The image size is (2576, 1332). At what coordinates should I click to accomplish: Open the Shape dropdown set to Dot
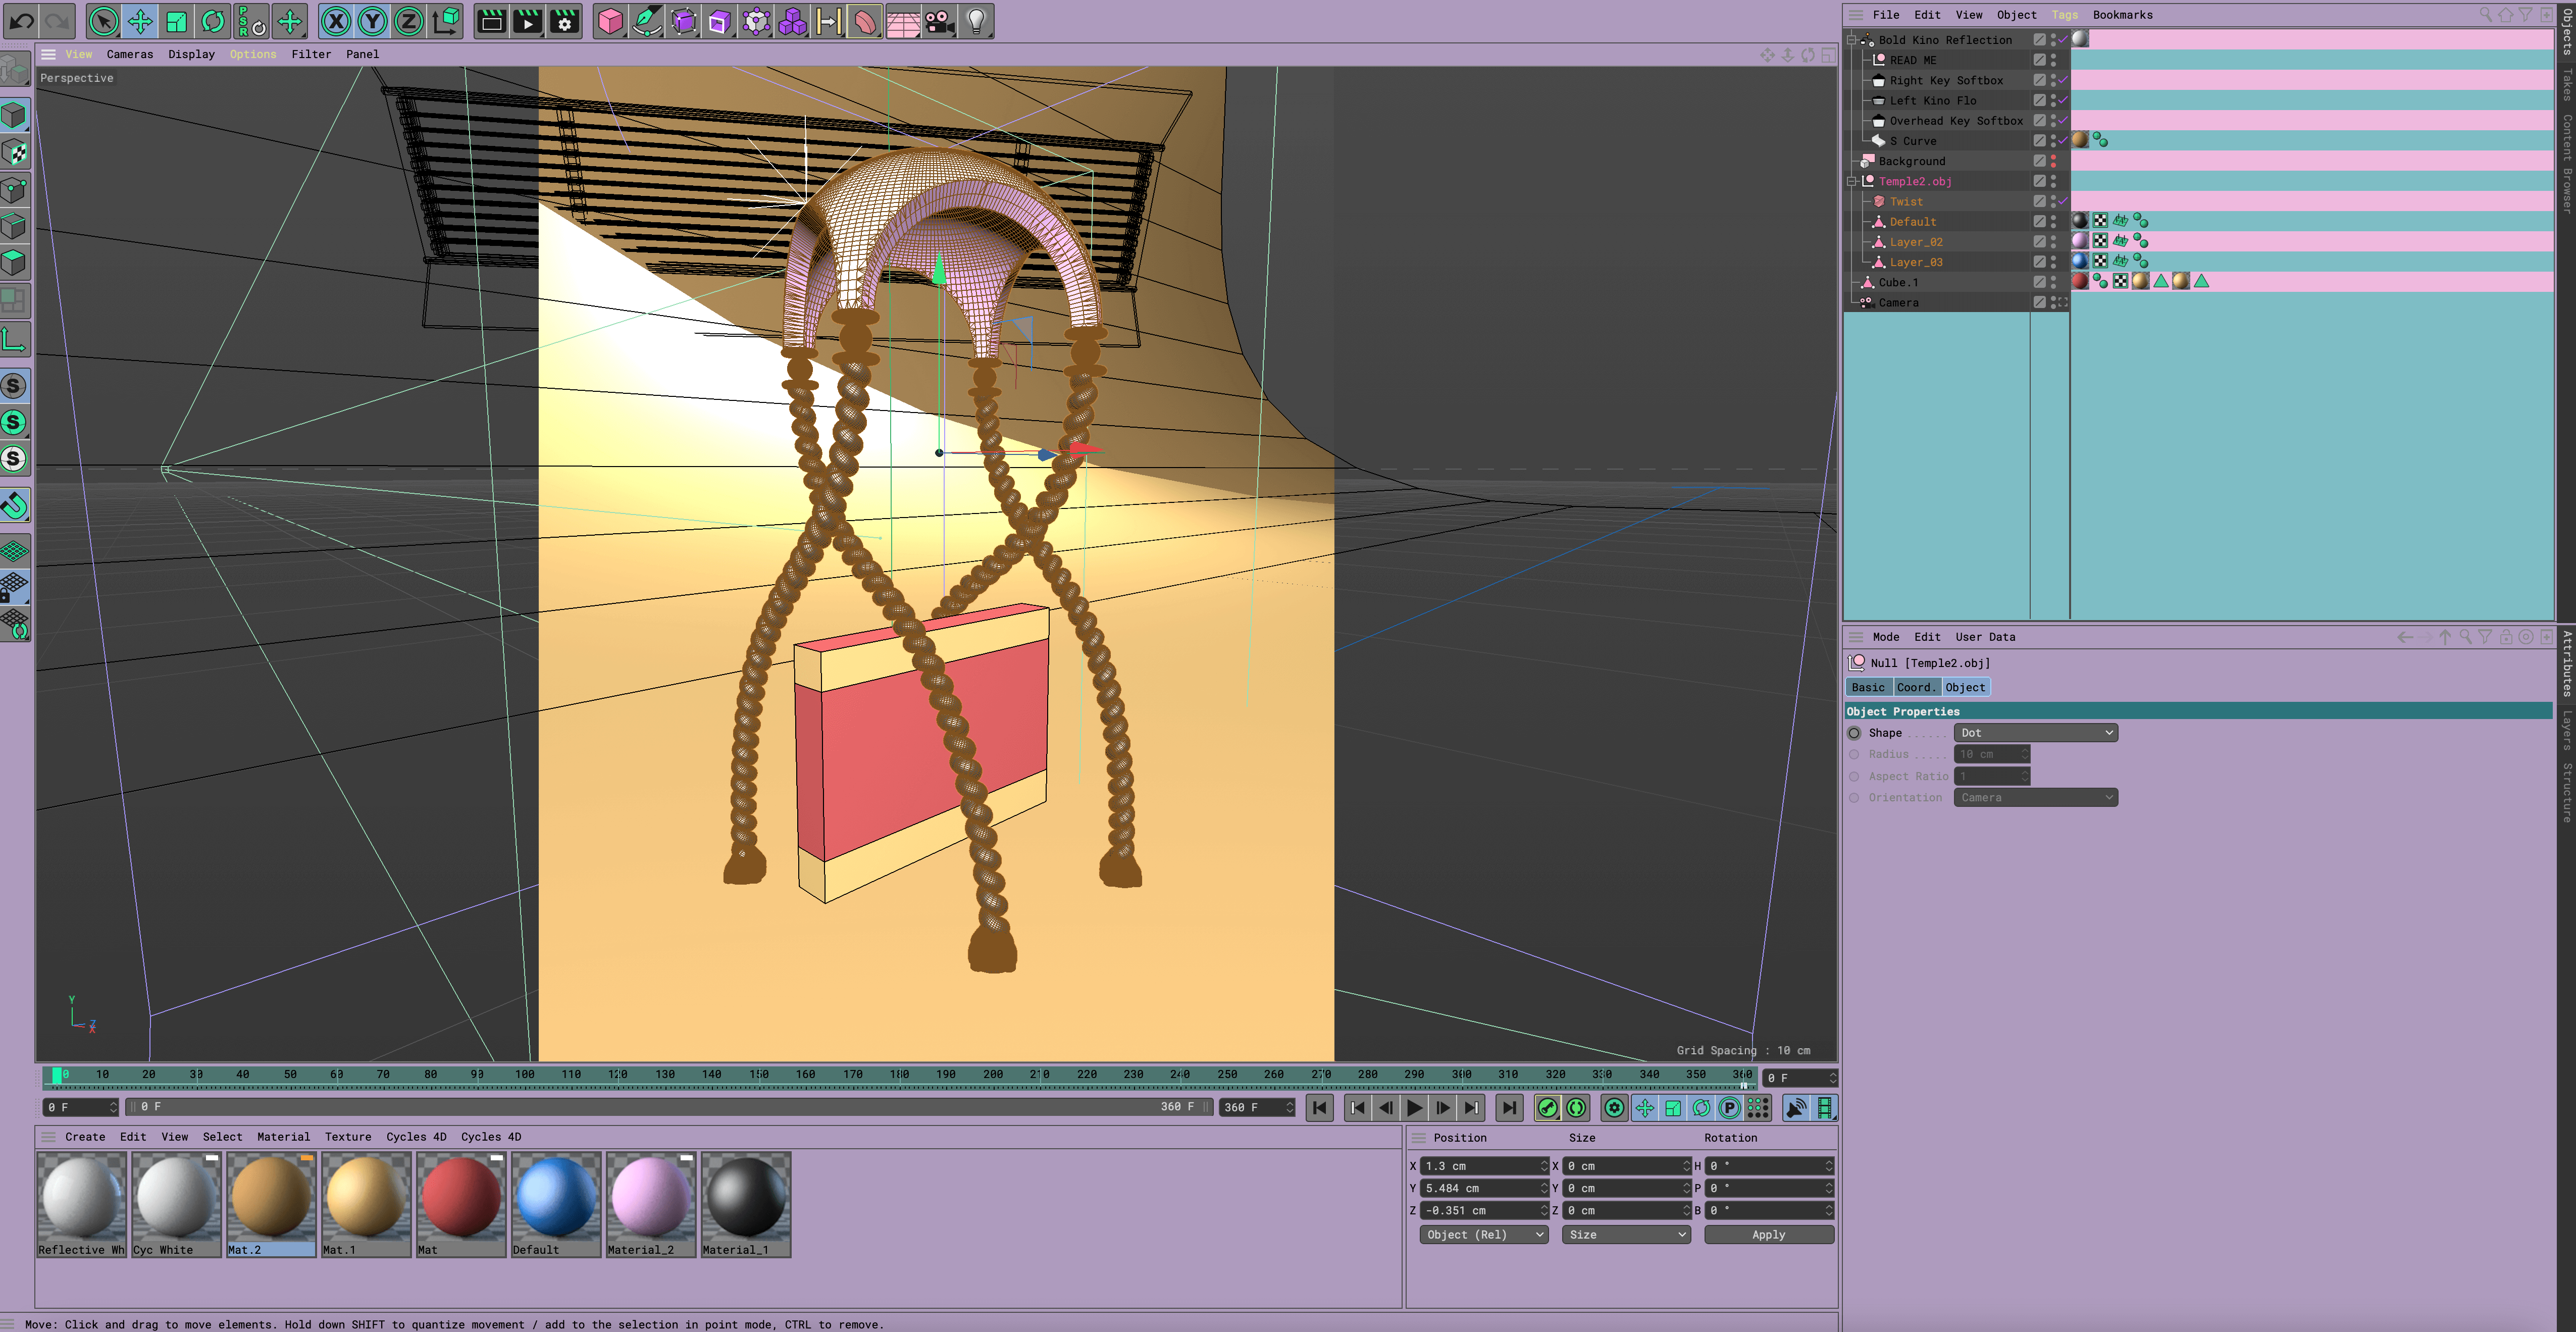tap(2035, 732)
